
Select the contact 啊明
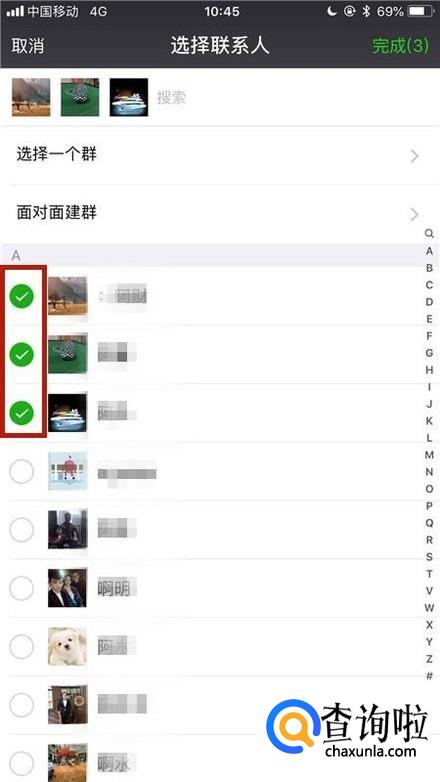[x=21, y=588]
